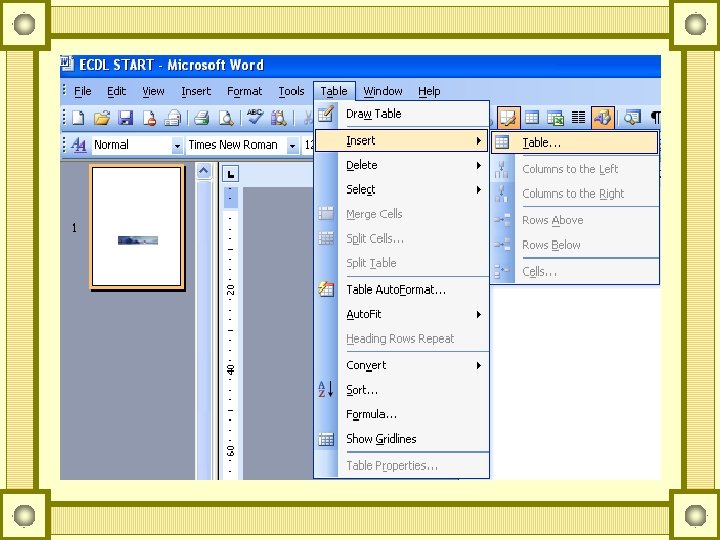Run Spelling and Grammar ABC check
The image size is (720, 540).
[x=254, y=117]
